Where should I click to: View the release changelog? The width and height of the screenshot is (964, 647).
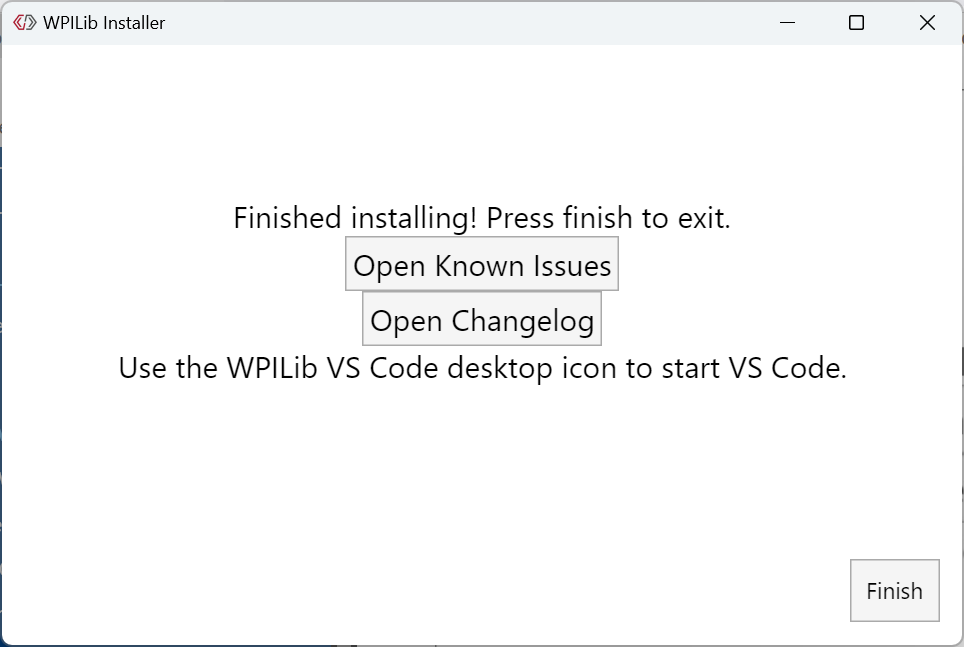coord(482,319)
